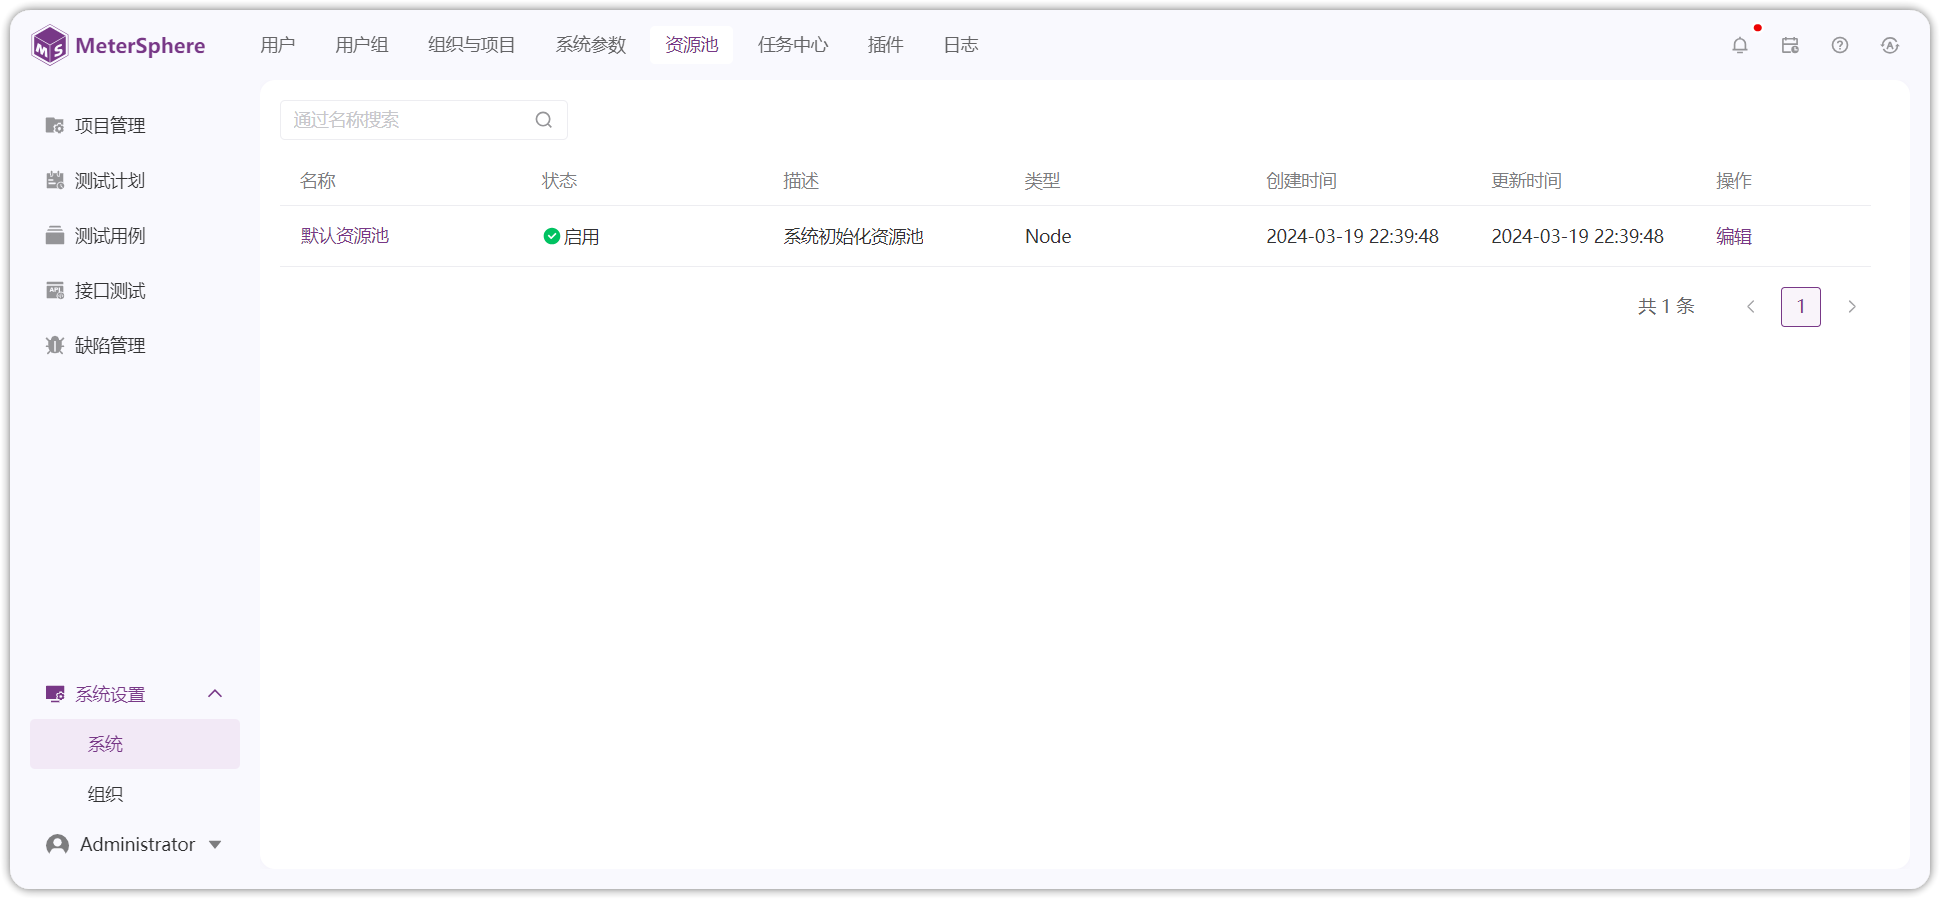Click the 项目管理 sidebar icon
1940x899 pixels.
[x=55, y=125]
